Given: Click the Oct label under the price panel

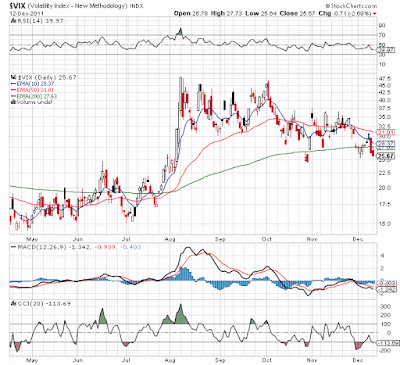Looking at the screenshot, I should (x=267, y=239).
